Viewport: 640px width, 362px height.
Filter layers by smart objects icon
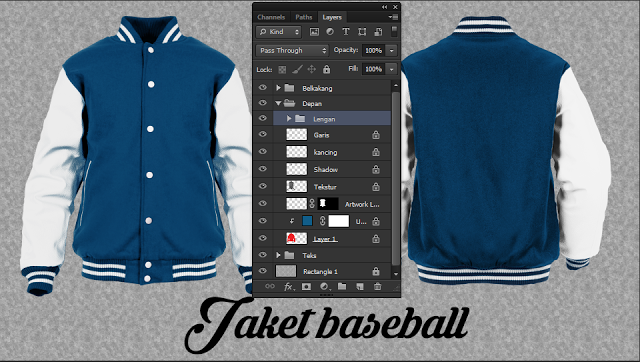[378, 32]
